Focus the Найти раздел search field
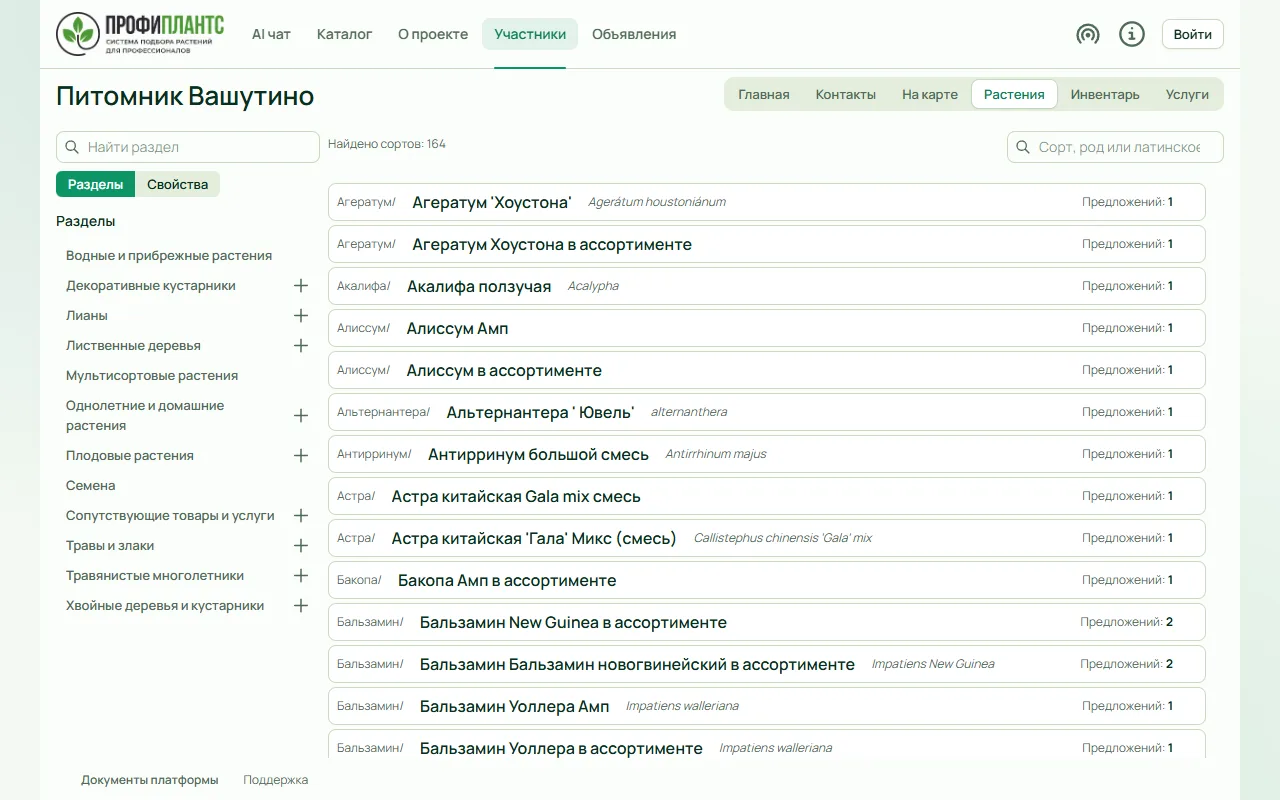 click(188, 147)
